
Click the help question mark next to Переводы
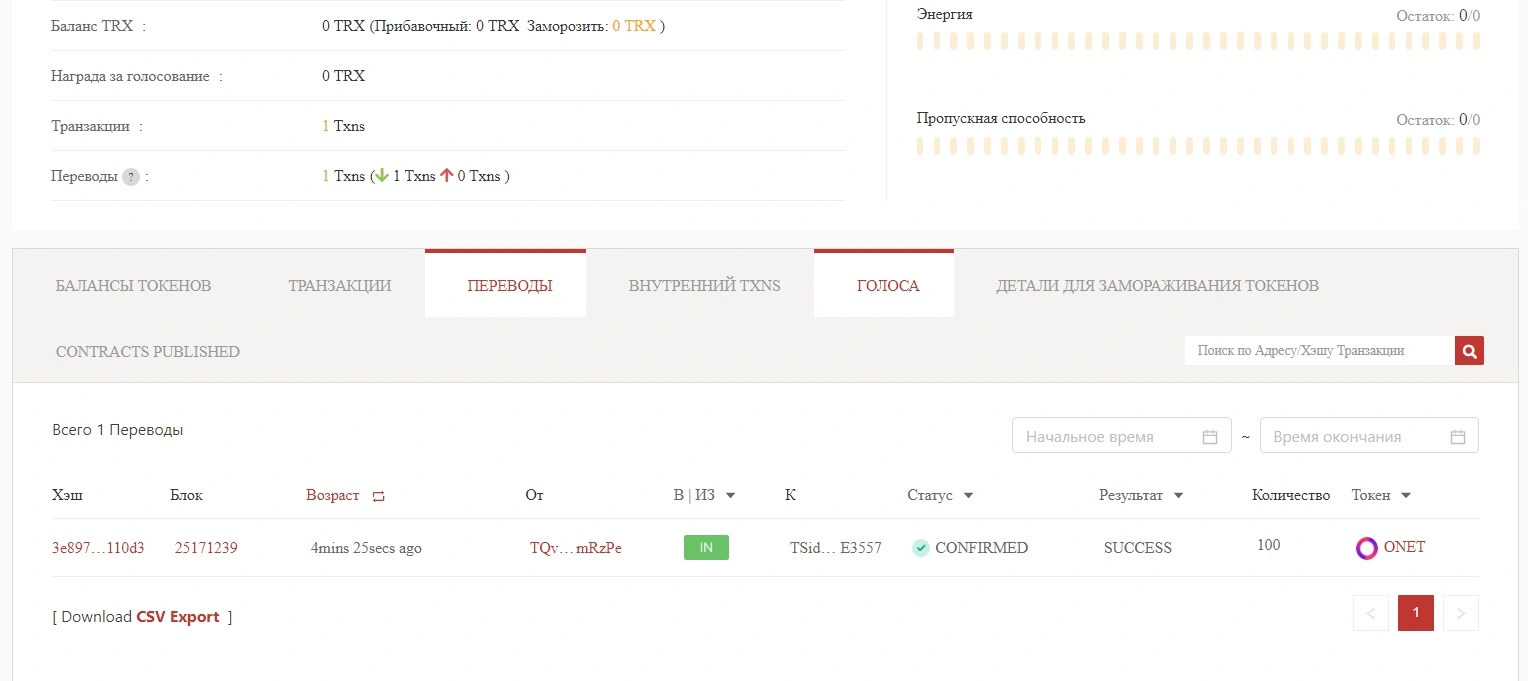pyautogui.click(x=131, y=177)
